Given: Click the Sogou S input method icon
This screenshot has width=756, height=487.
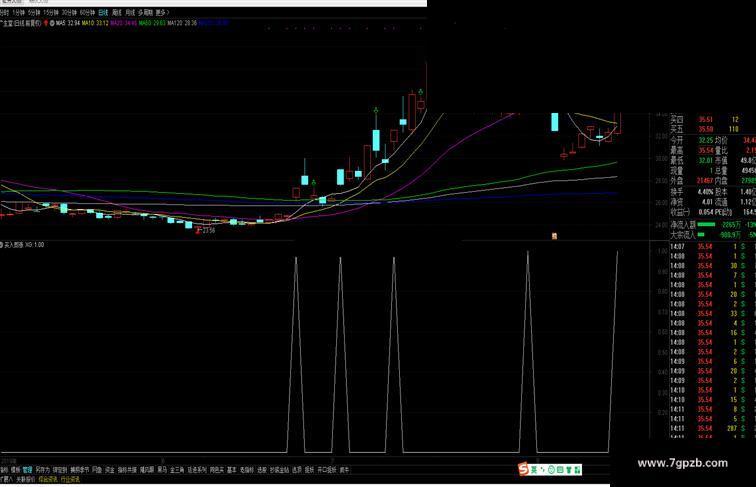Looking at the screenshot, I should click(x=523, y=469).
